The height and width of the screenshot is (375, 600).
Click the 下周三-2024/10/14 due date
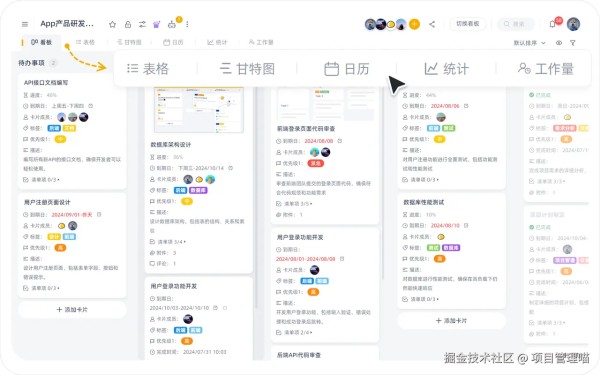[201, 168]
